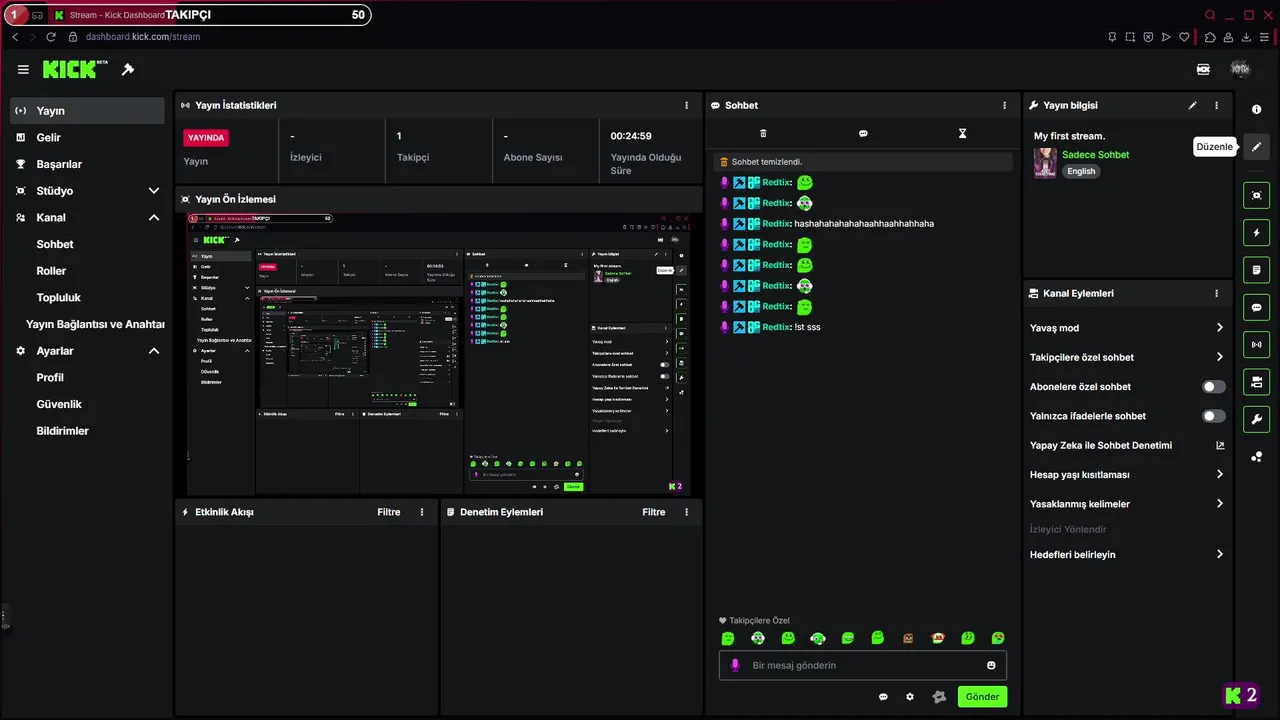Expand the Stüdyo sidebar section

[x=154, y=191]
